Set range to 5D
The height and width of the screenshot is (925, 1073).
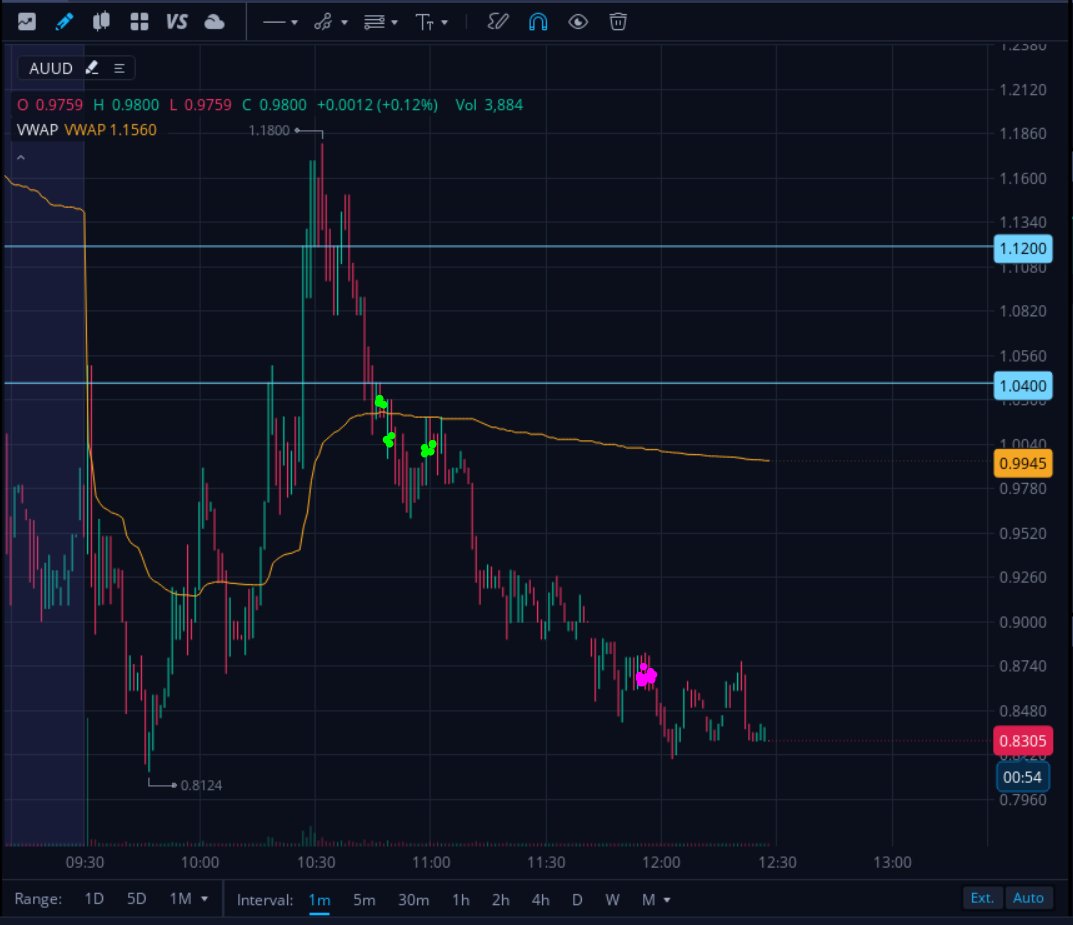[136, 898]
